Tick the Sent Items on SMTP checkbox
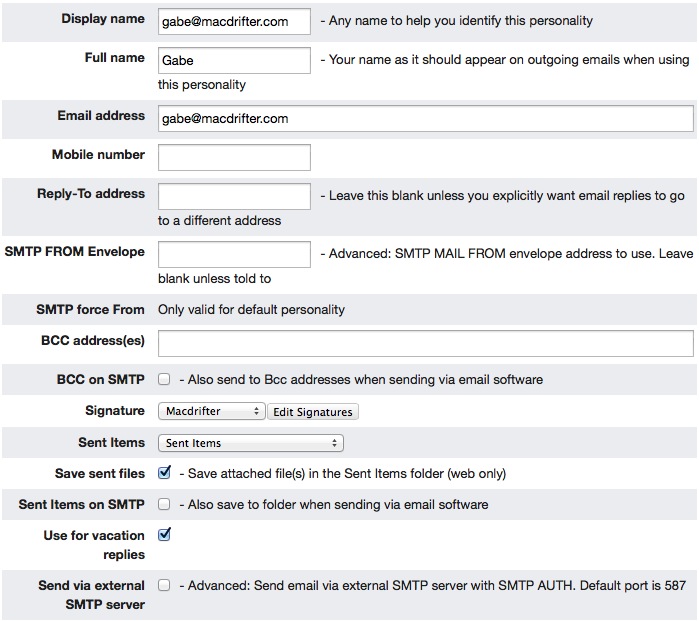Image resolution: width=699 pixels, height=621 pixels. (x=164, y=504)
